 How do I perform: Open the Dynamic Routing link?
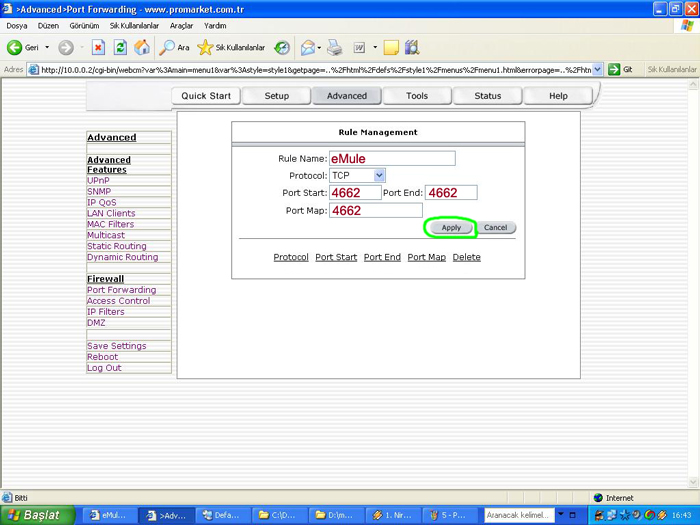pyautogui.click(x=123, y=257)
